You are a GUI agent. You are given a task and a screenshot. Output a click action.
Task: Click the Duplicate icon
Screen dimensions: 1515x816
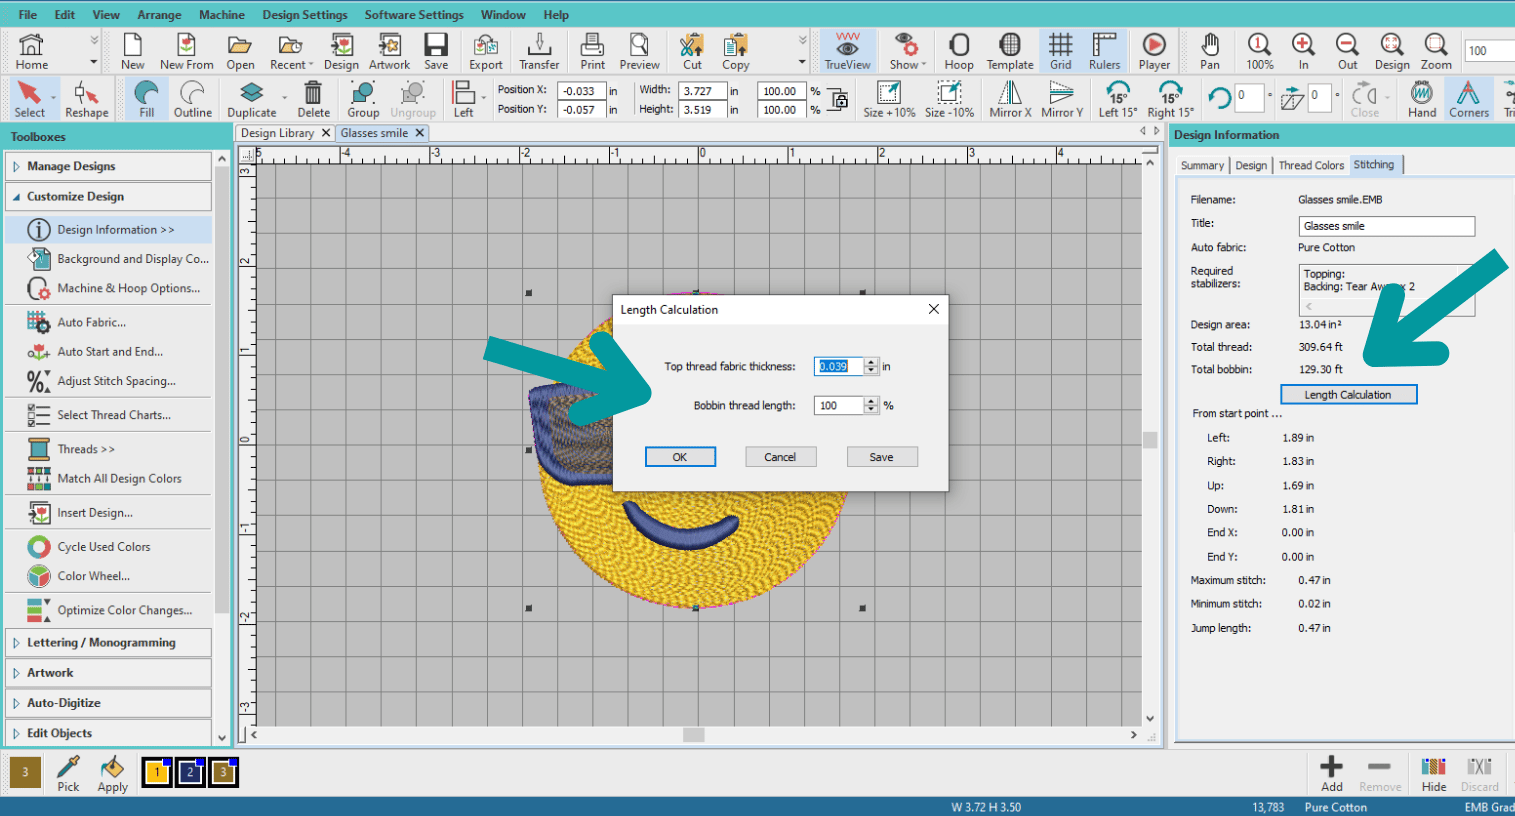click(x=251, y=99)
